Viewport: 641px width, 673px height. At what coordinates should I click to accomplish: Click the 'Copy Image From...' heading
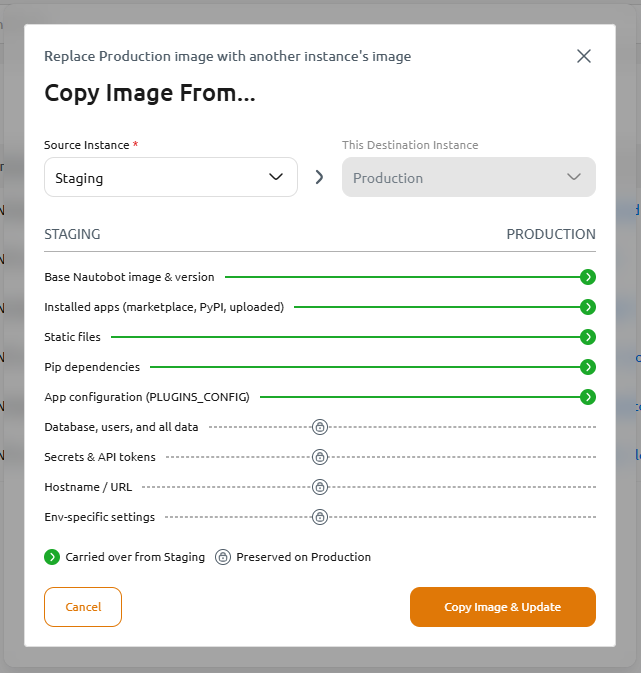click(150, 94)
